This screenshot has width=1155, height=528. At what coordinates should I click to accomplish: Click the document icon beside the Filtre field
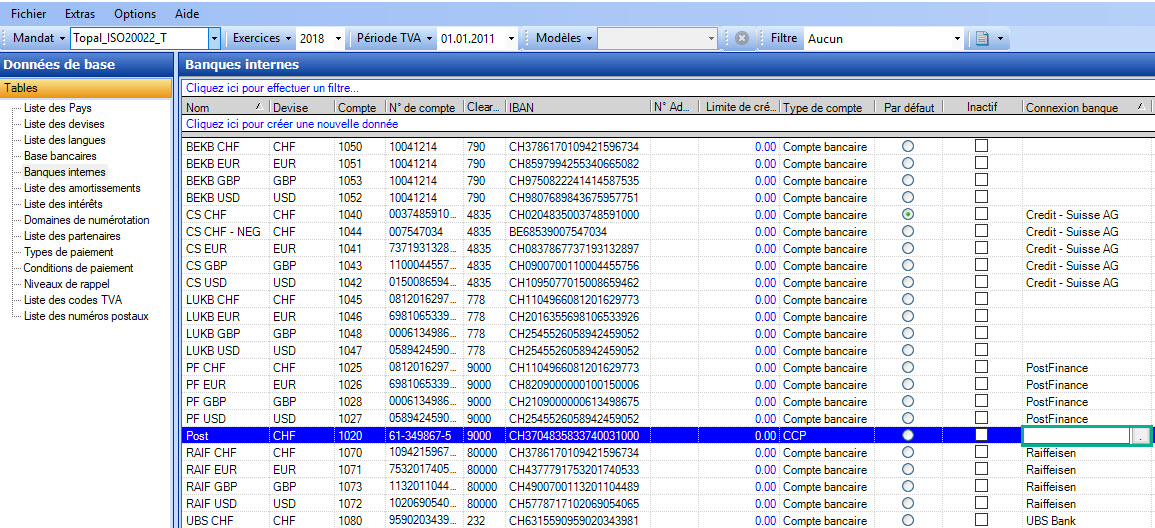982,39
